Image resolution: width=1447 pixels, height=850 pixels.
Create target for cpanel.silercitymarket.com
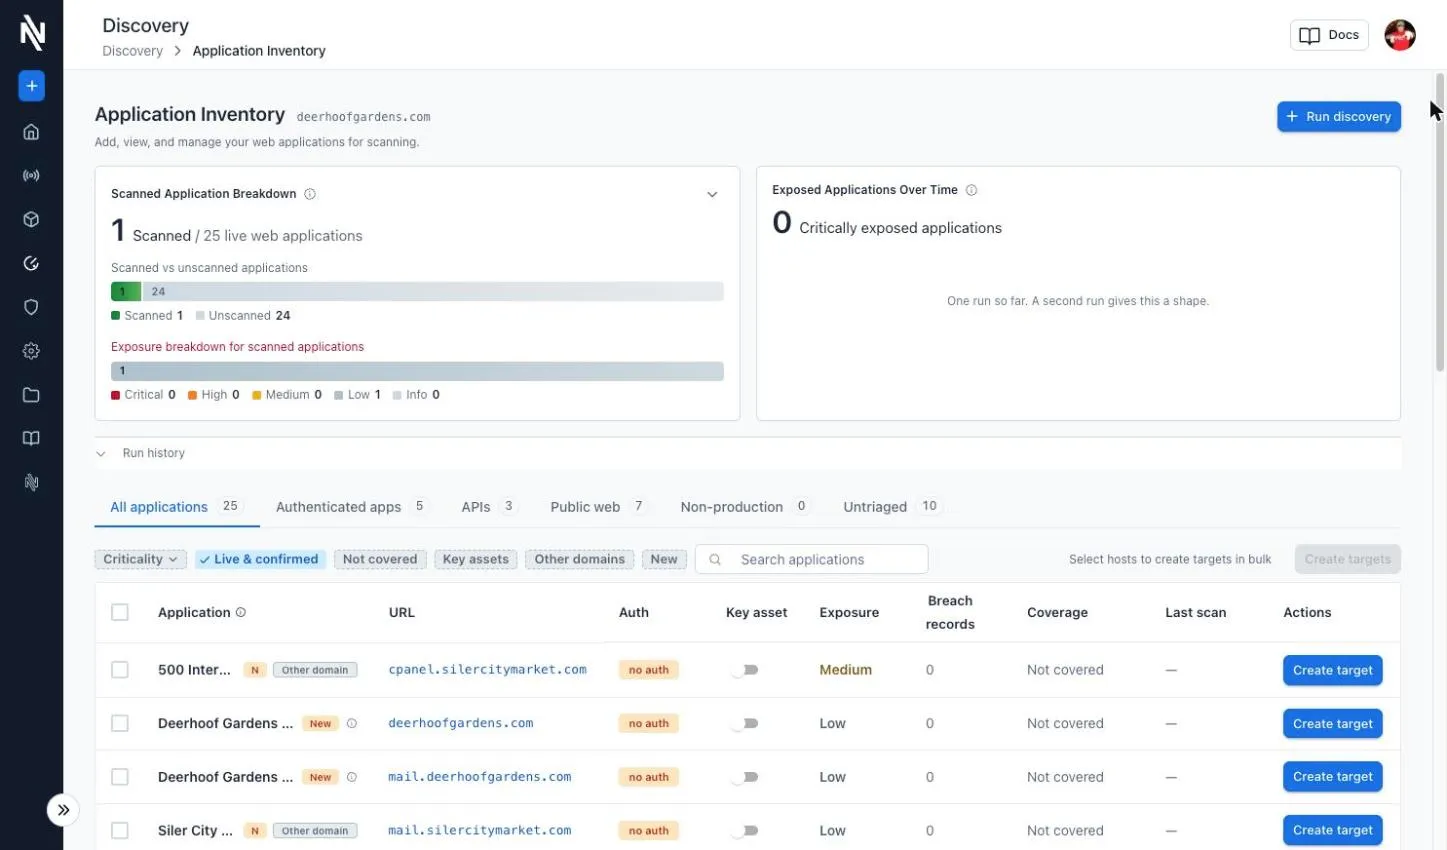click(1332, 670)
